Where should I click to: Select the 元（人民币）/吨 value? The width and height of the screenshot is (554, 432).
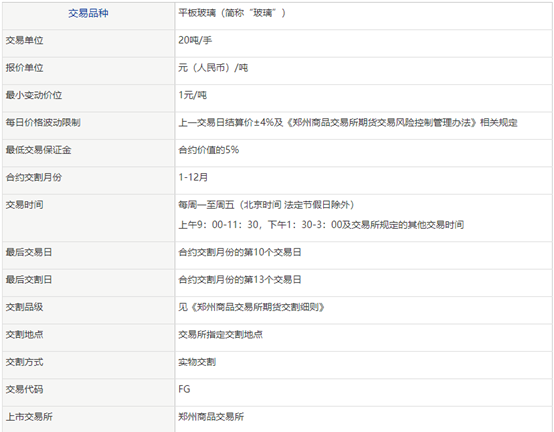coord(213,67)
